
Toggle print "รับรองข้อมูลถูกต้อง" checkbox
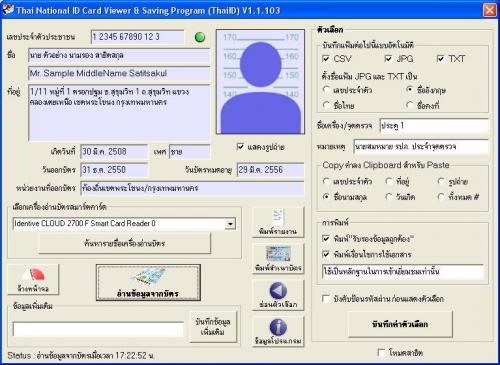326,239
